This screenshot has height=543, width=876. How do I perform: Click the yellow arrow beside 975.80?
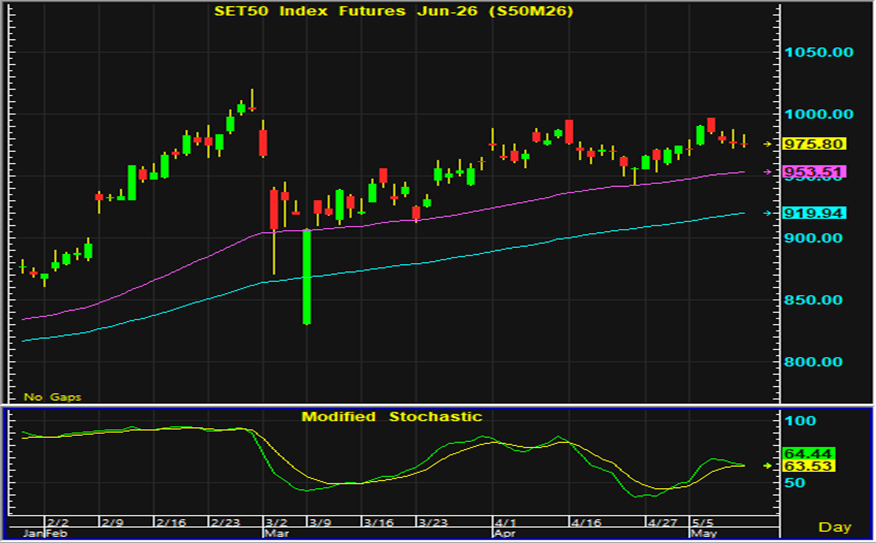[768, 144]
